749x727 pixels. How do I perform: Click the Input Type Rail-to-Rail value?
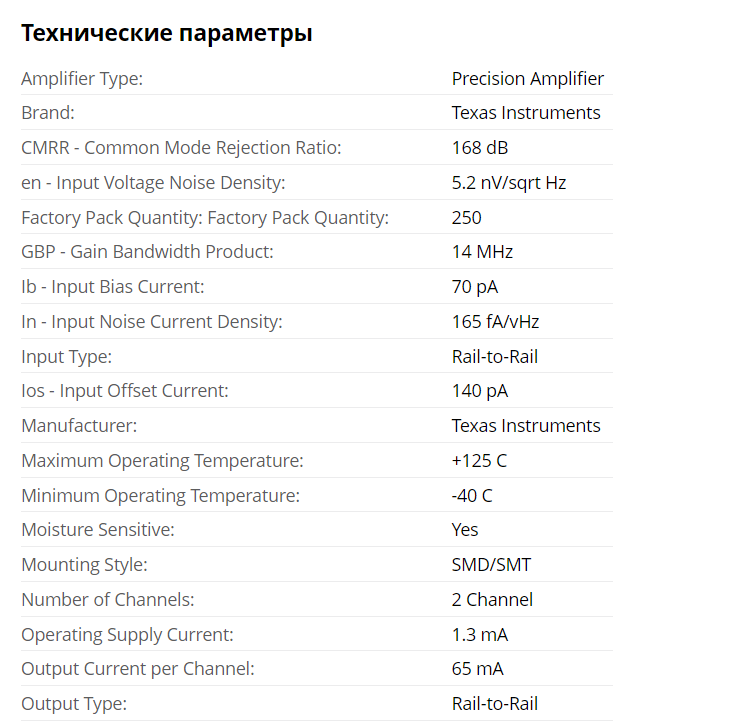[x=495, y=356]
